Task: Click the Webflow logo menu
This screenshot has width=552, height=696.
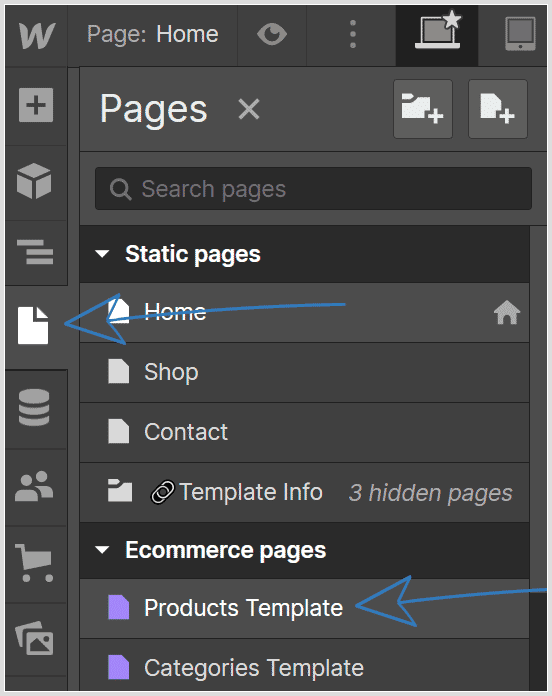Action: (x=37, y=35)
